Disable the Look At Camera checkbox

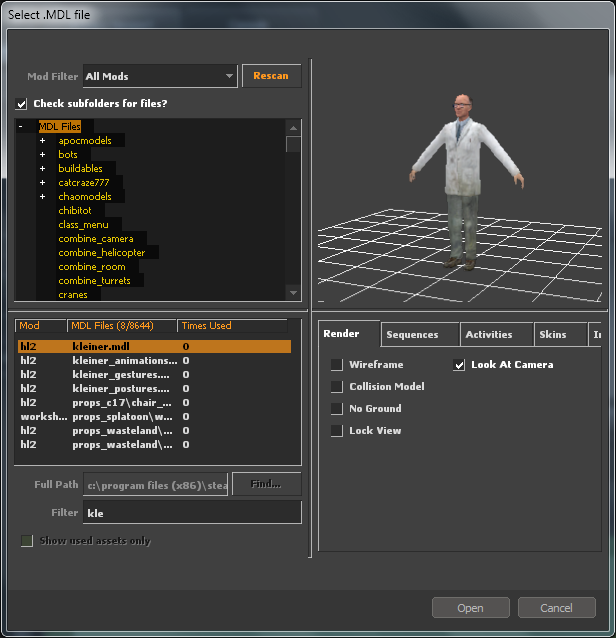(x=459, y=365)
